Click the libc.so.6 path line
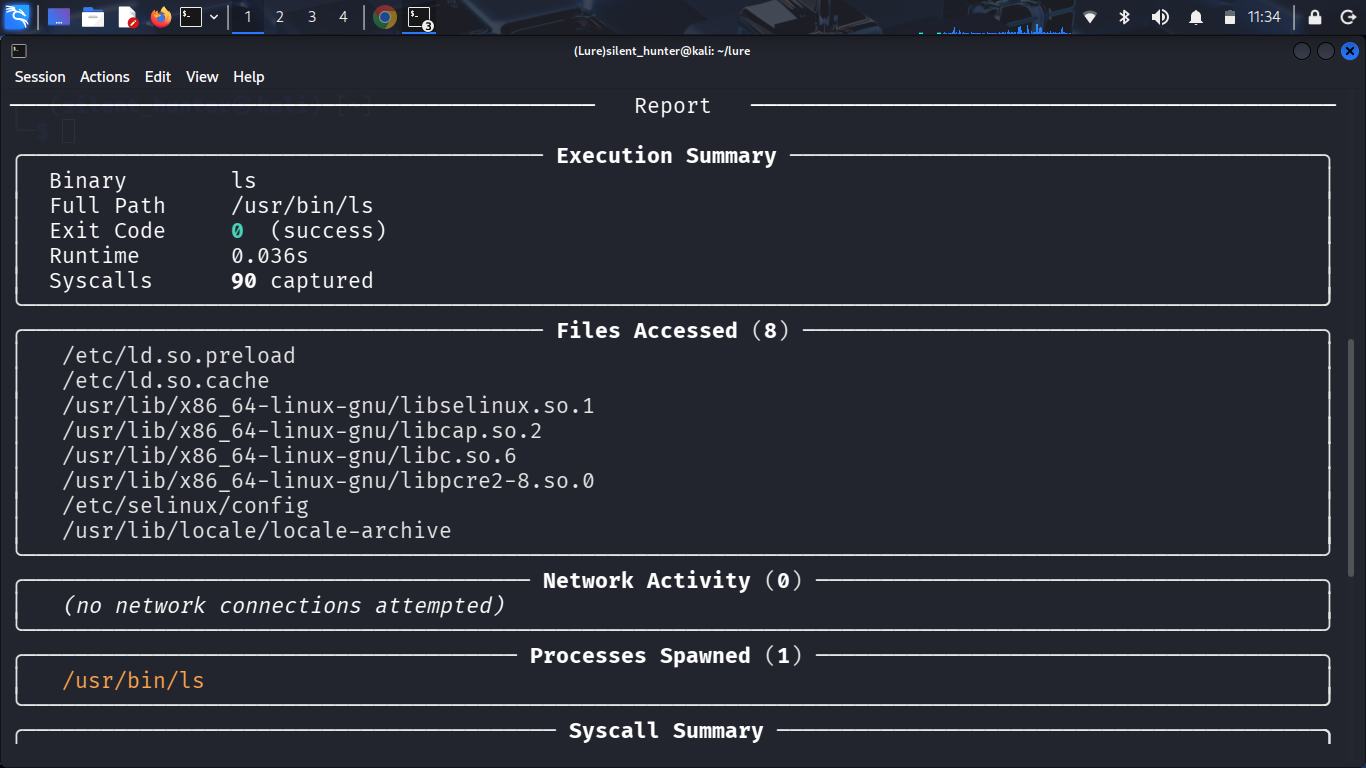 click(289, 456)
